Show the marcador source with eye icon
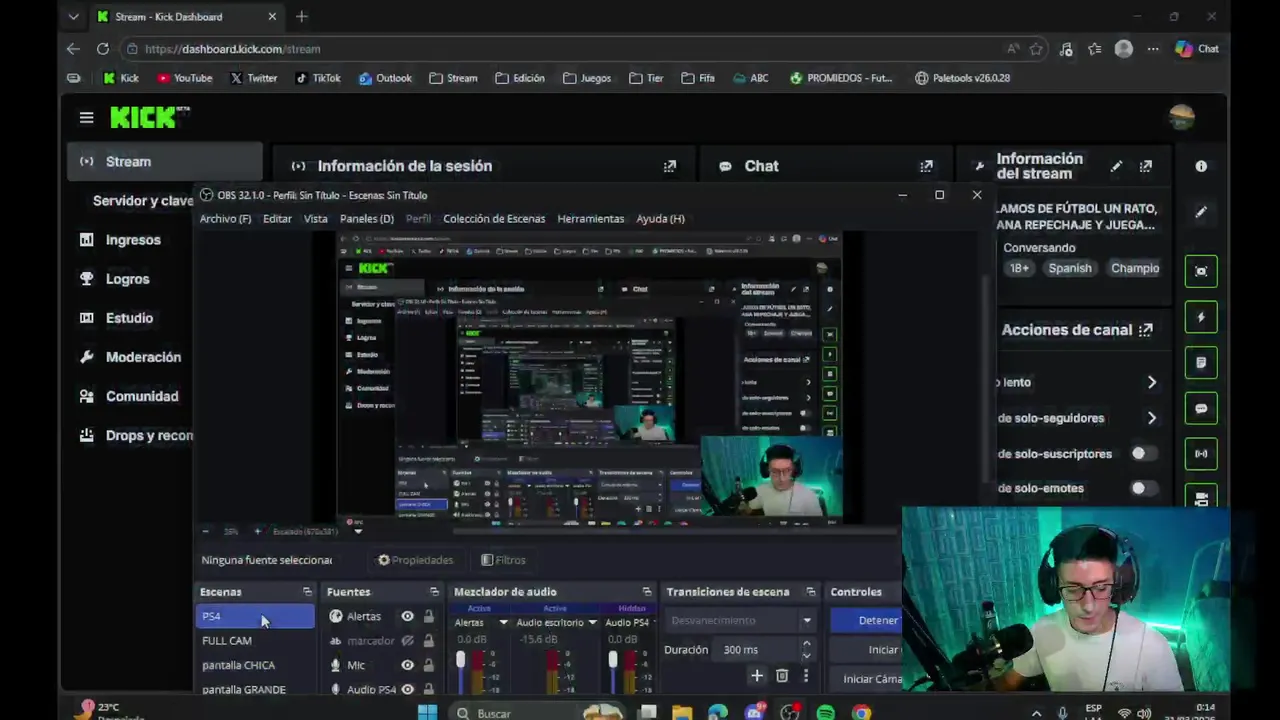This screenshot has width=1280, height=720. click(x=407, y=641)
